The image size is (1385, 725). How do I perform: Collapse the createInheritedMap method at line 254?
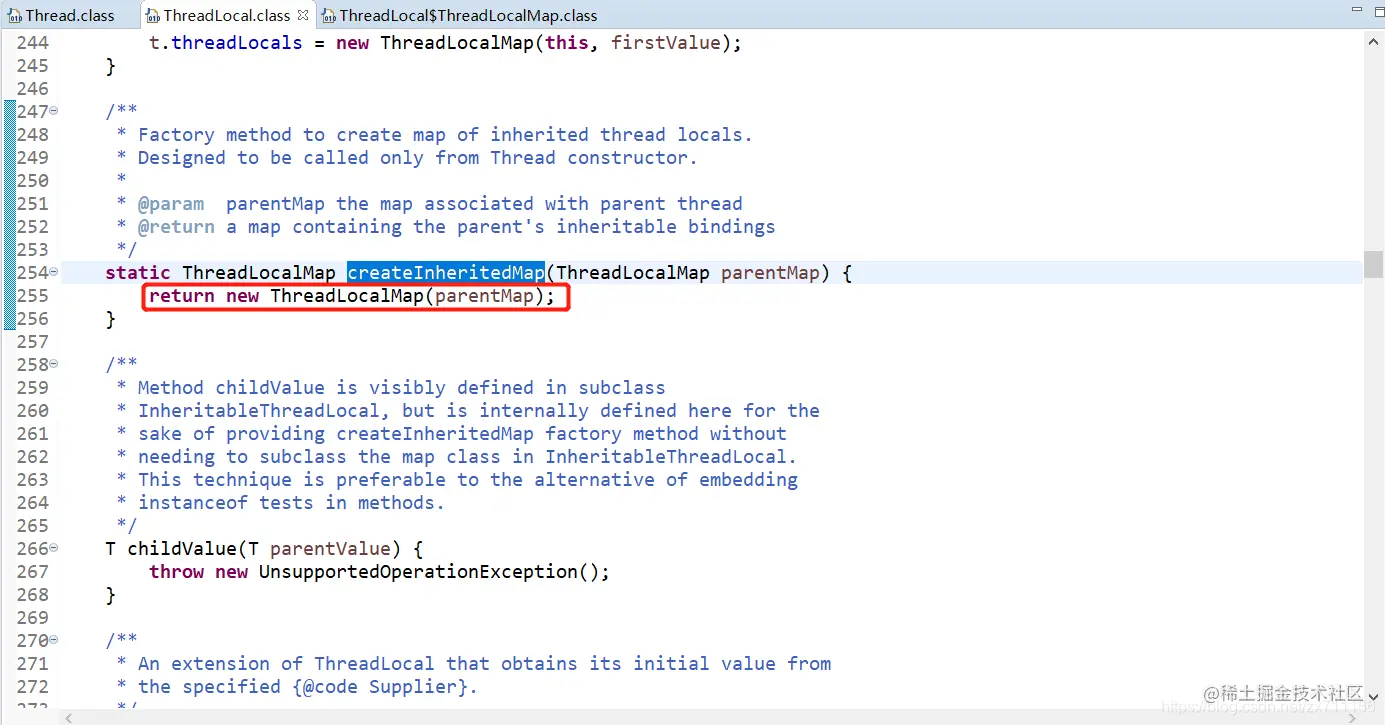(54, 272)
